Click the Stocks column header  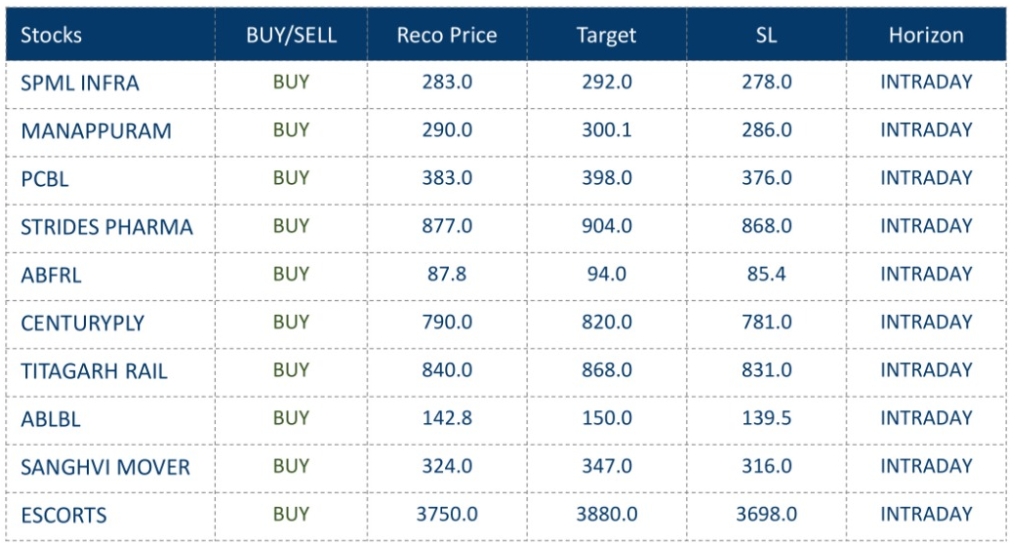point(52,35)
